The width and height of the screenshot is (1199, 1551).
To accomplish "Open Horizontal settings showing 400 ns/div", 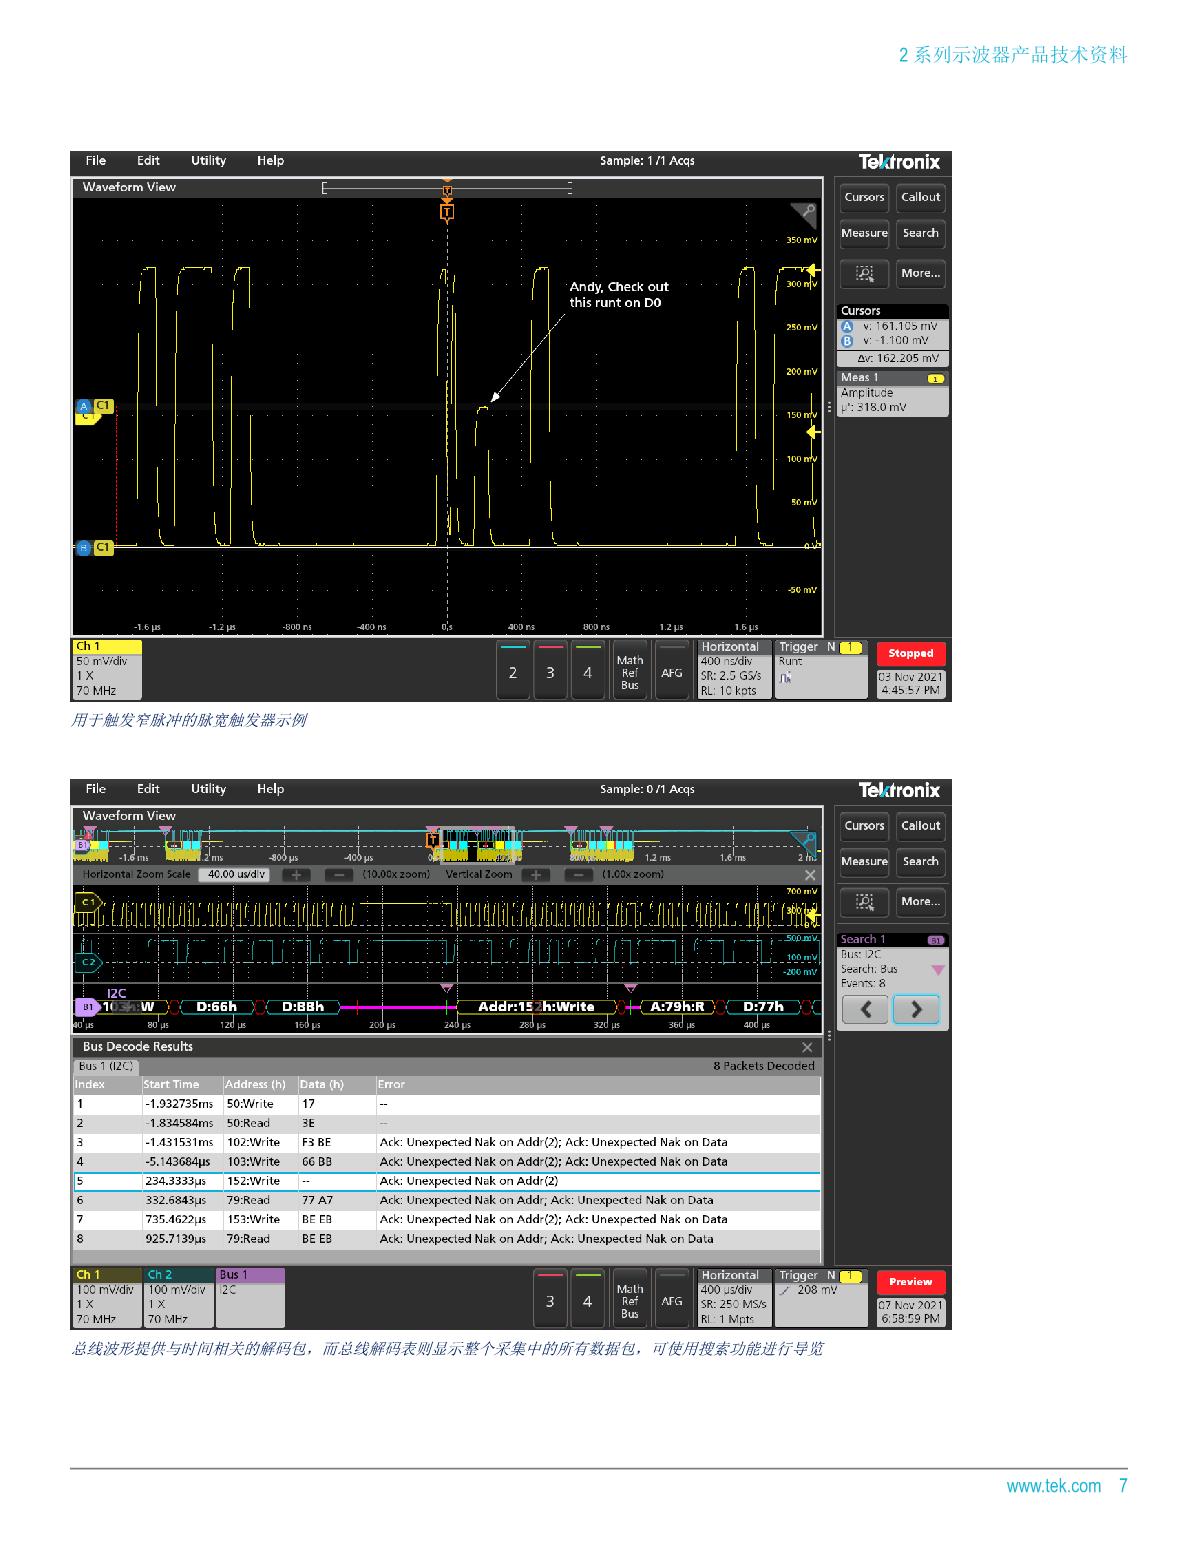I will pos(734,669).
